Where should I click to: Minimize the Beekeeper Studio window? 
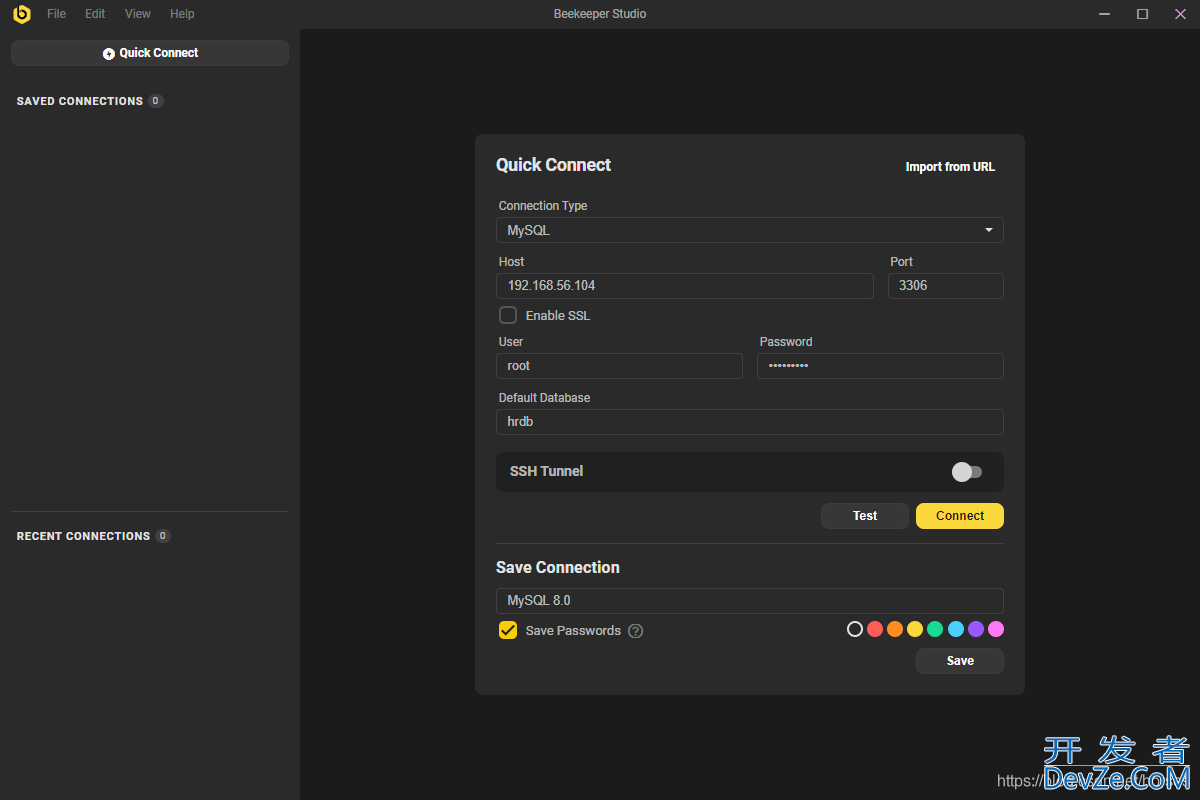[1104, 14]
